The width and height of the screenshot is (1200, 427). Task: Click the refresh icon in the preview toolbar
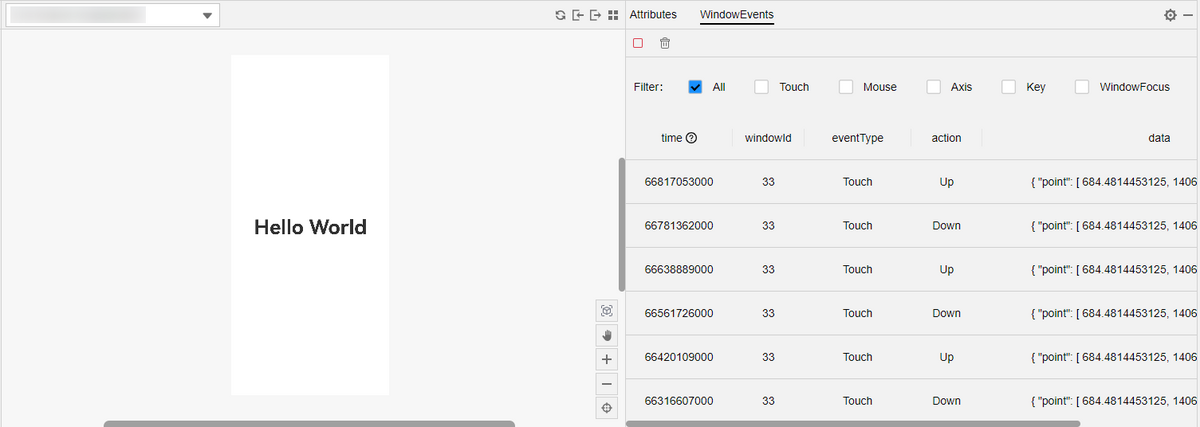(x=561, y=15)
